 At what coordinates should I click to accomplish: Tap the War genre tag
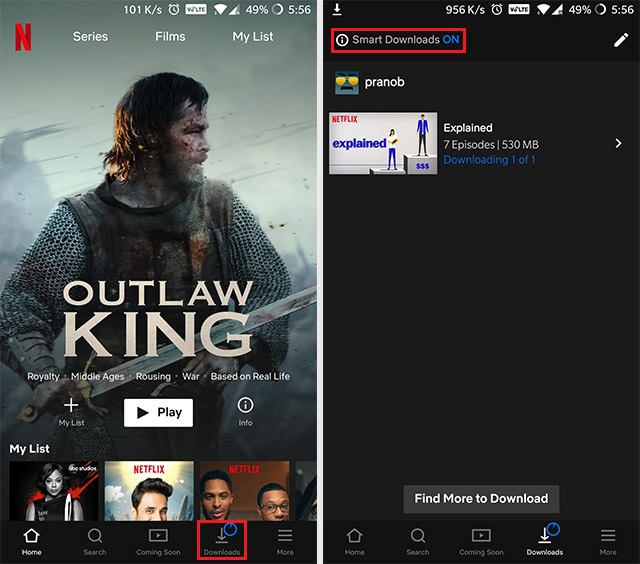[x=191, y=376]
